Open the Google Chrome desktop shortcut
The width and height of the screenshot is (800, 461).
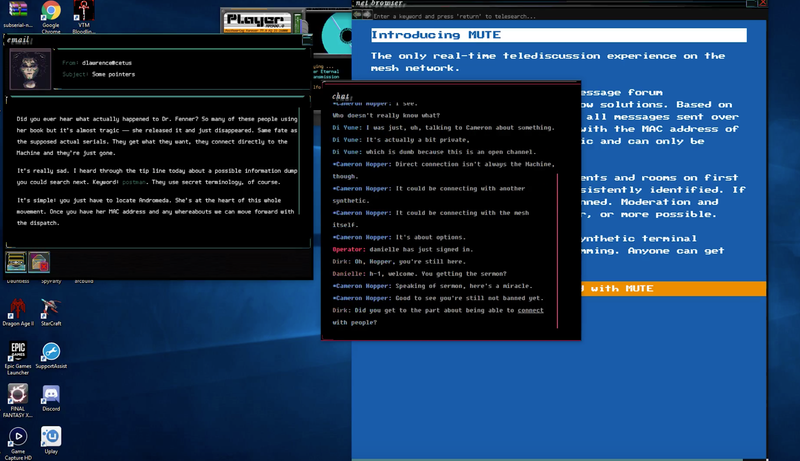pos(51,16)
